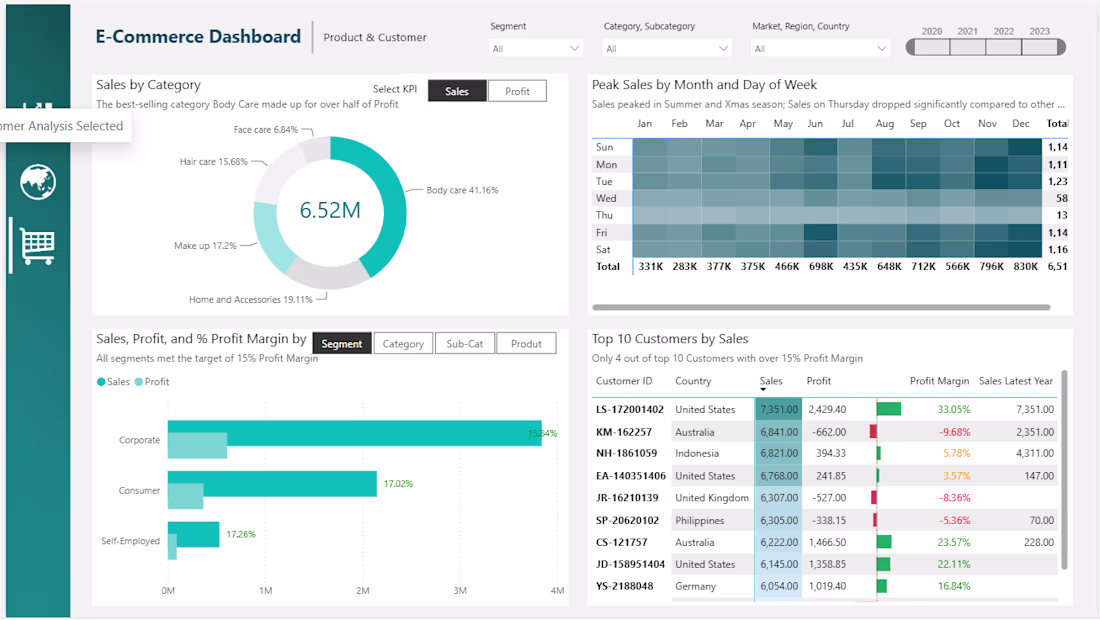Select customer SP-20620102 row
The image size is (1100, 620).
pyautogui.click(x=825, y=520)
